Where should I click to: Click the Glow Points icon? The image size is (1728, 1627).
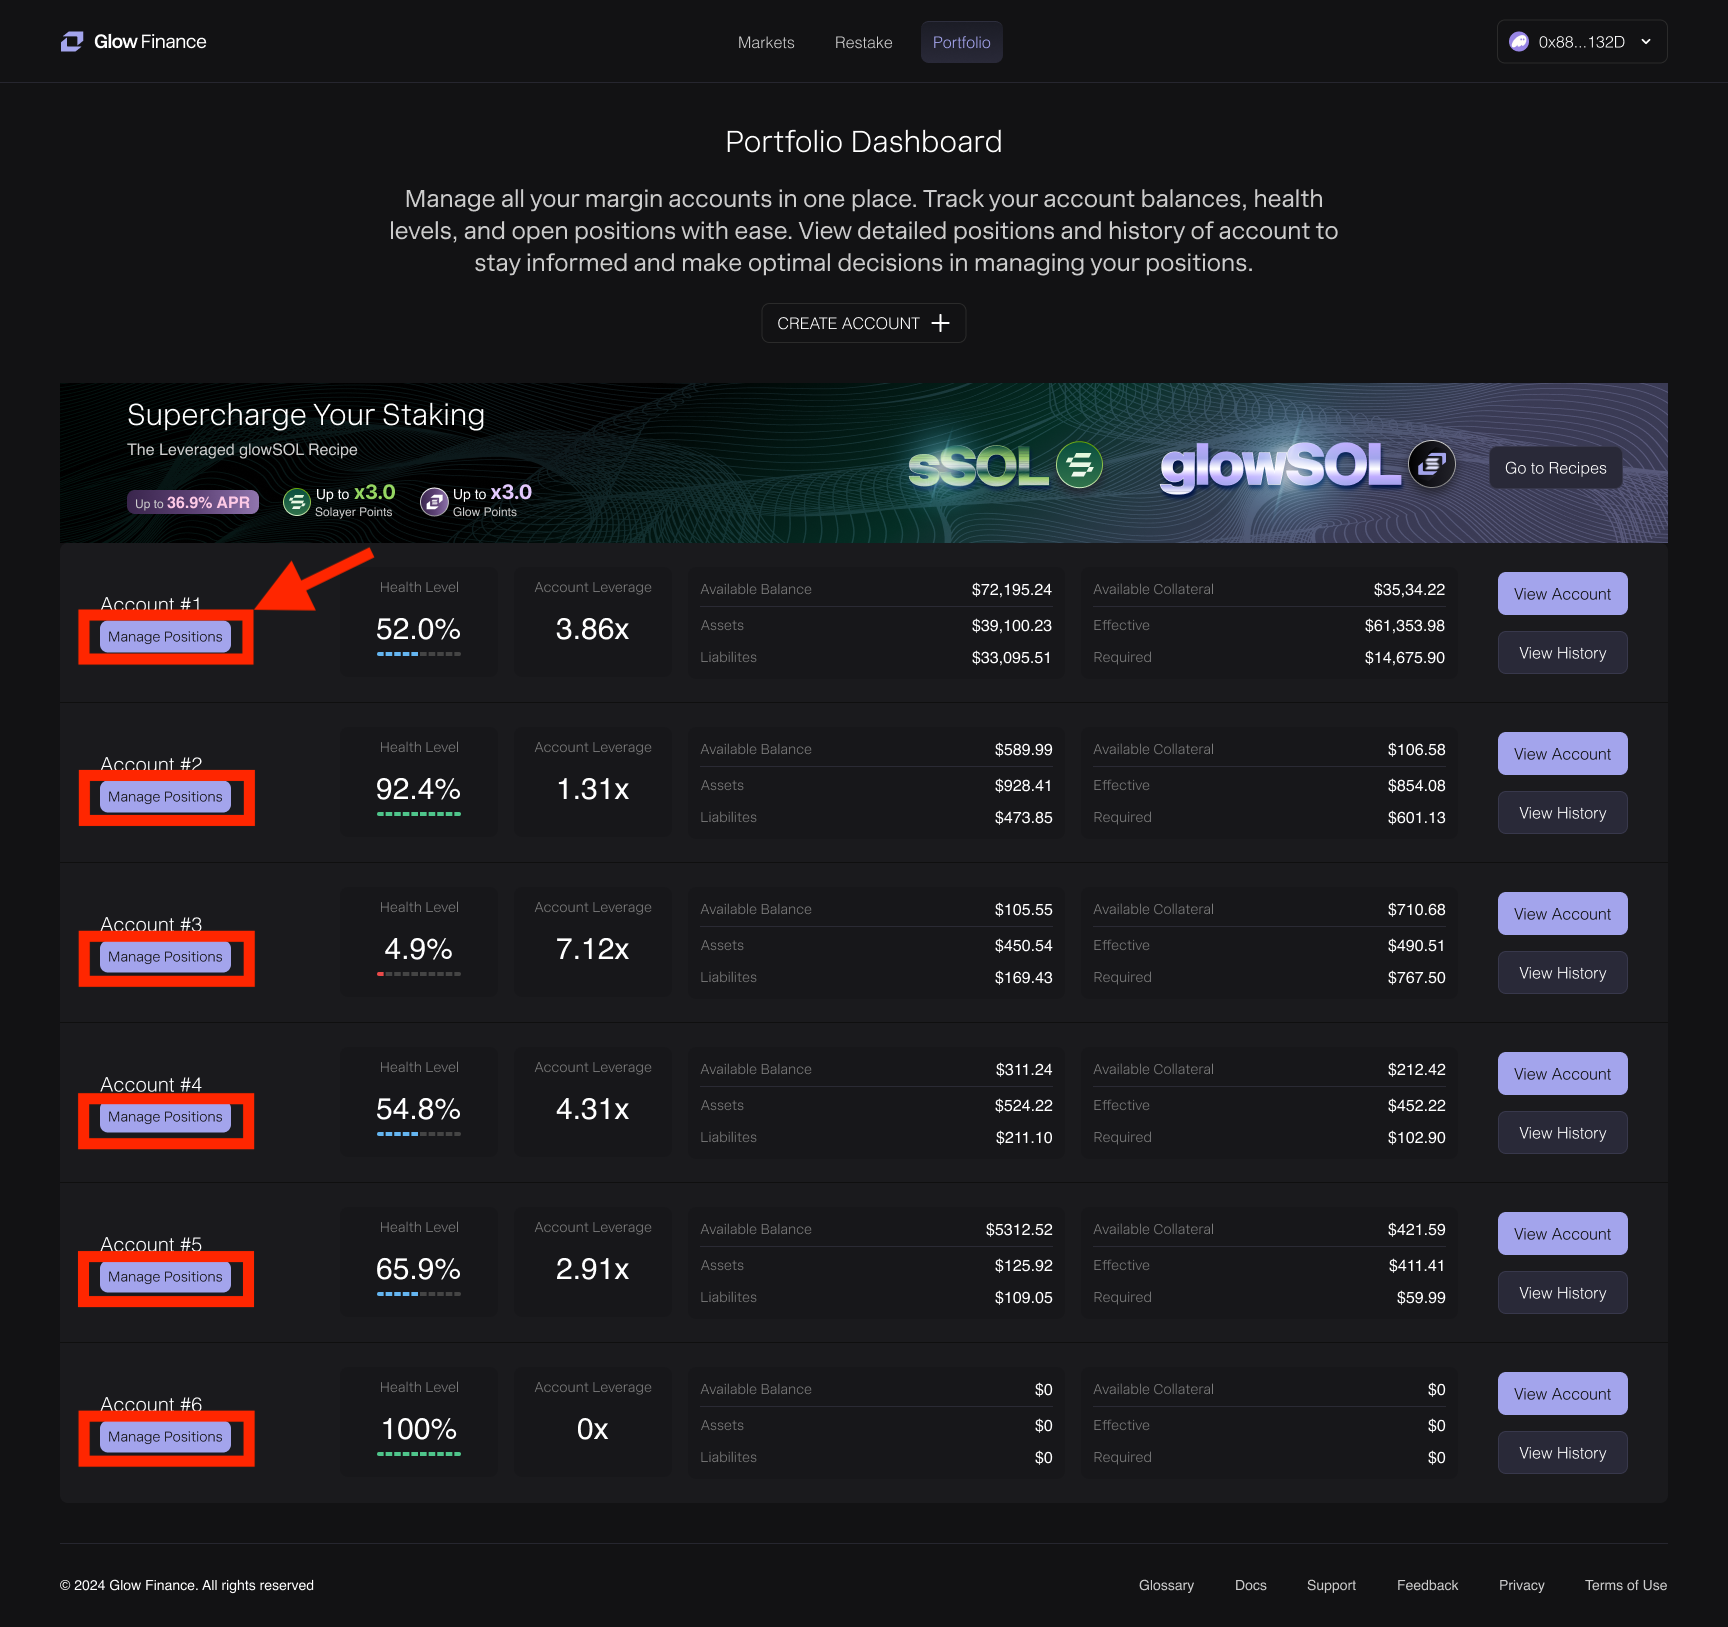(x=434, y=502)
